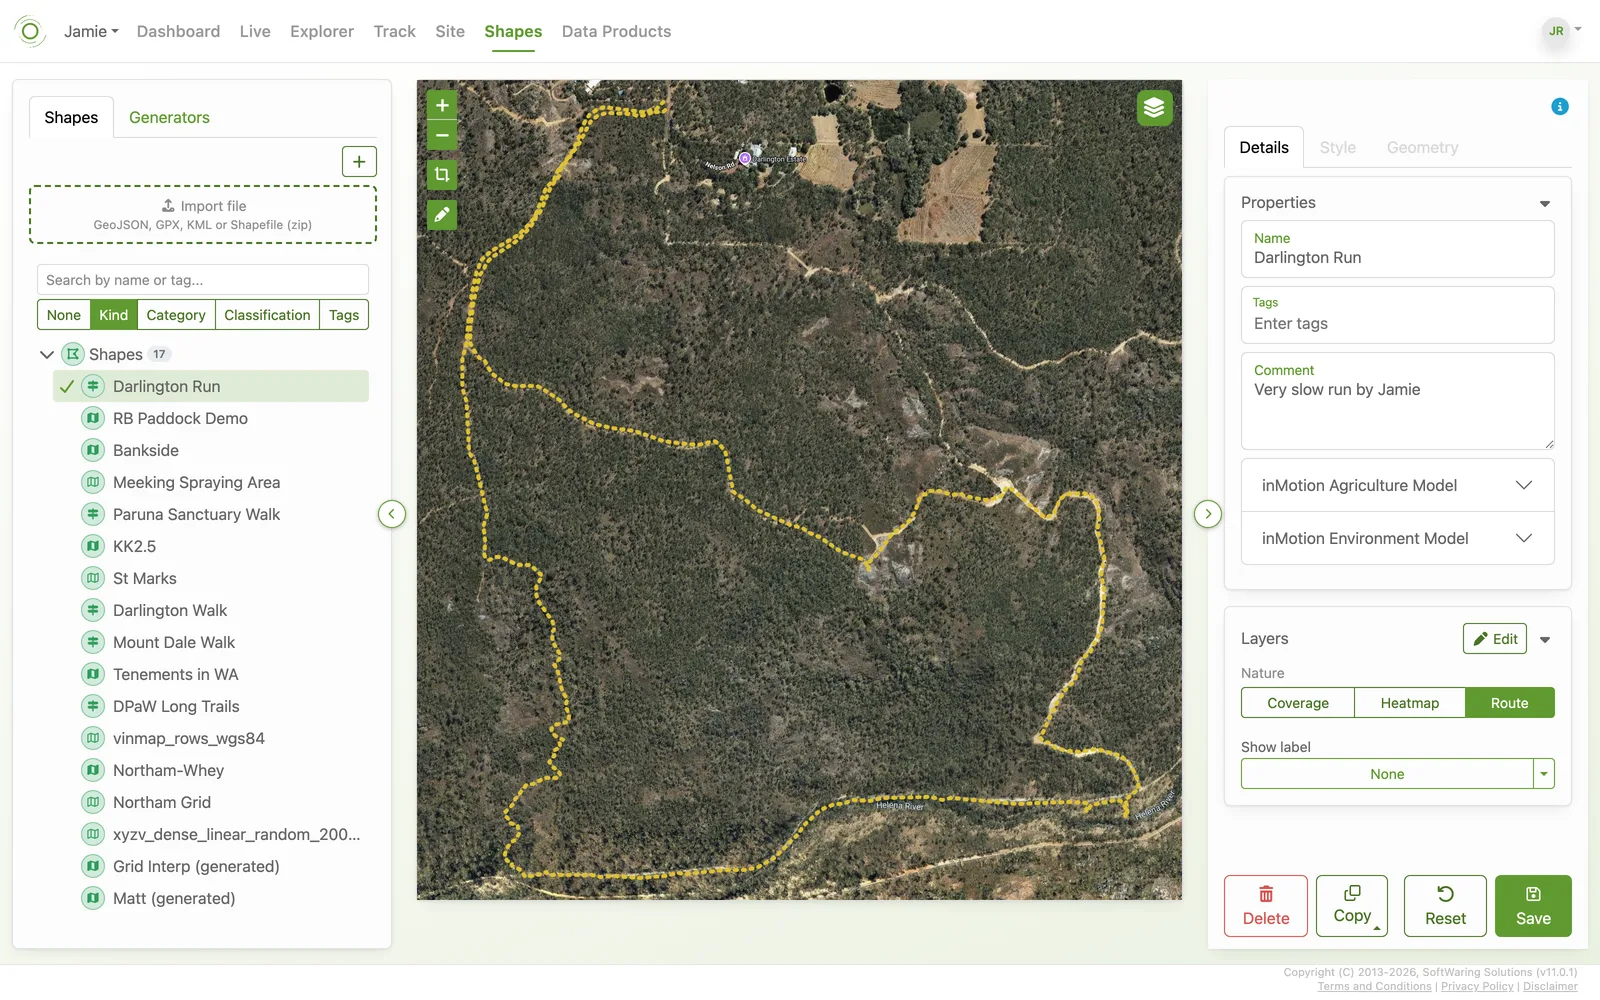Image resolution: width=1600 pixels, height=1000 pixels.
Task: Expand inMotion Agriculture Model
Action: click(x=1398, y=485)
